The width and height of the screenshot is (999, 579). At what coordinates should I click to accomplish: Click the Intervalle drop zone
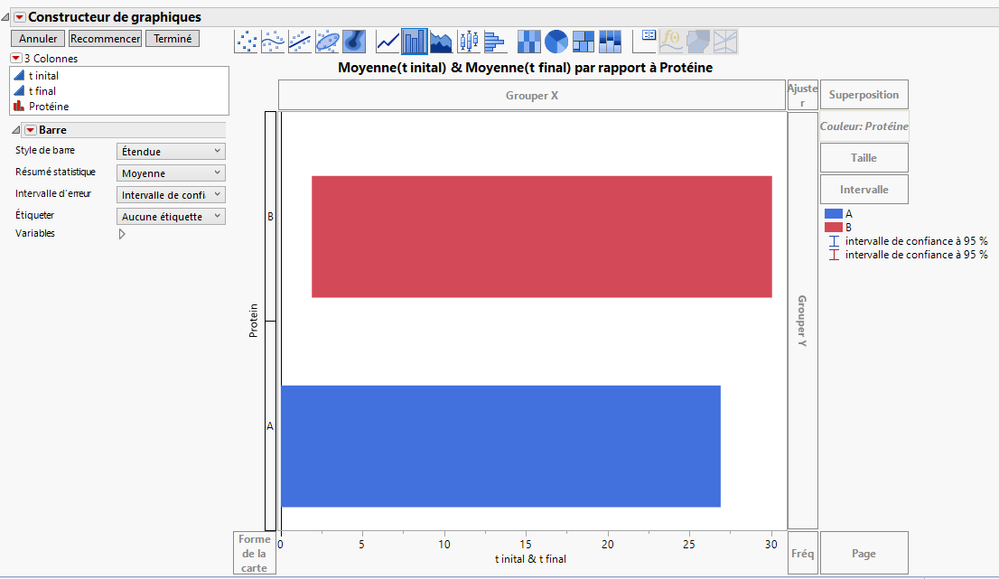[x=864, y=189]
